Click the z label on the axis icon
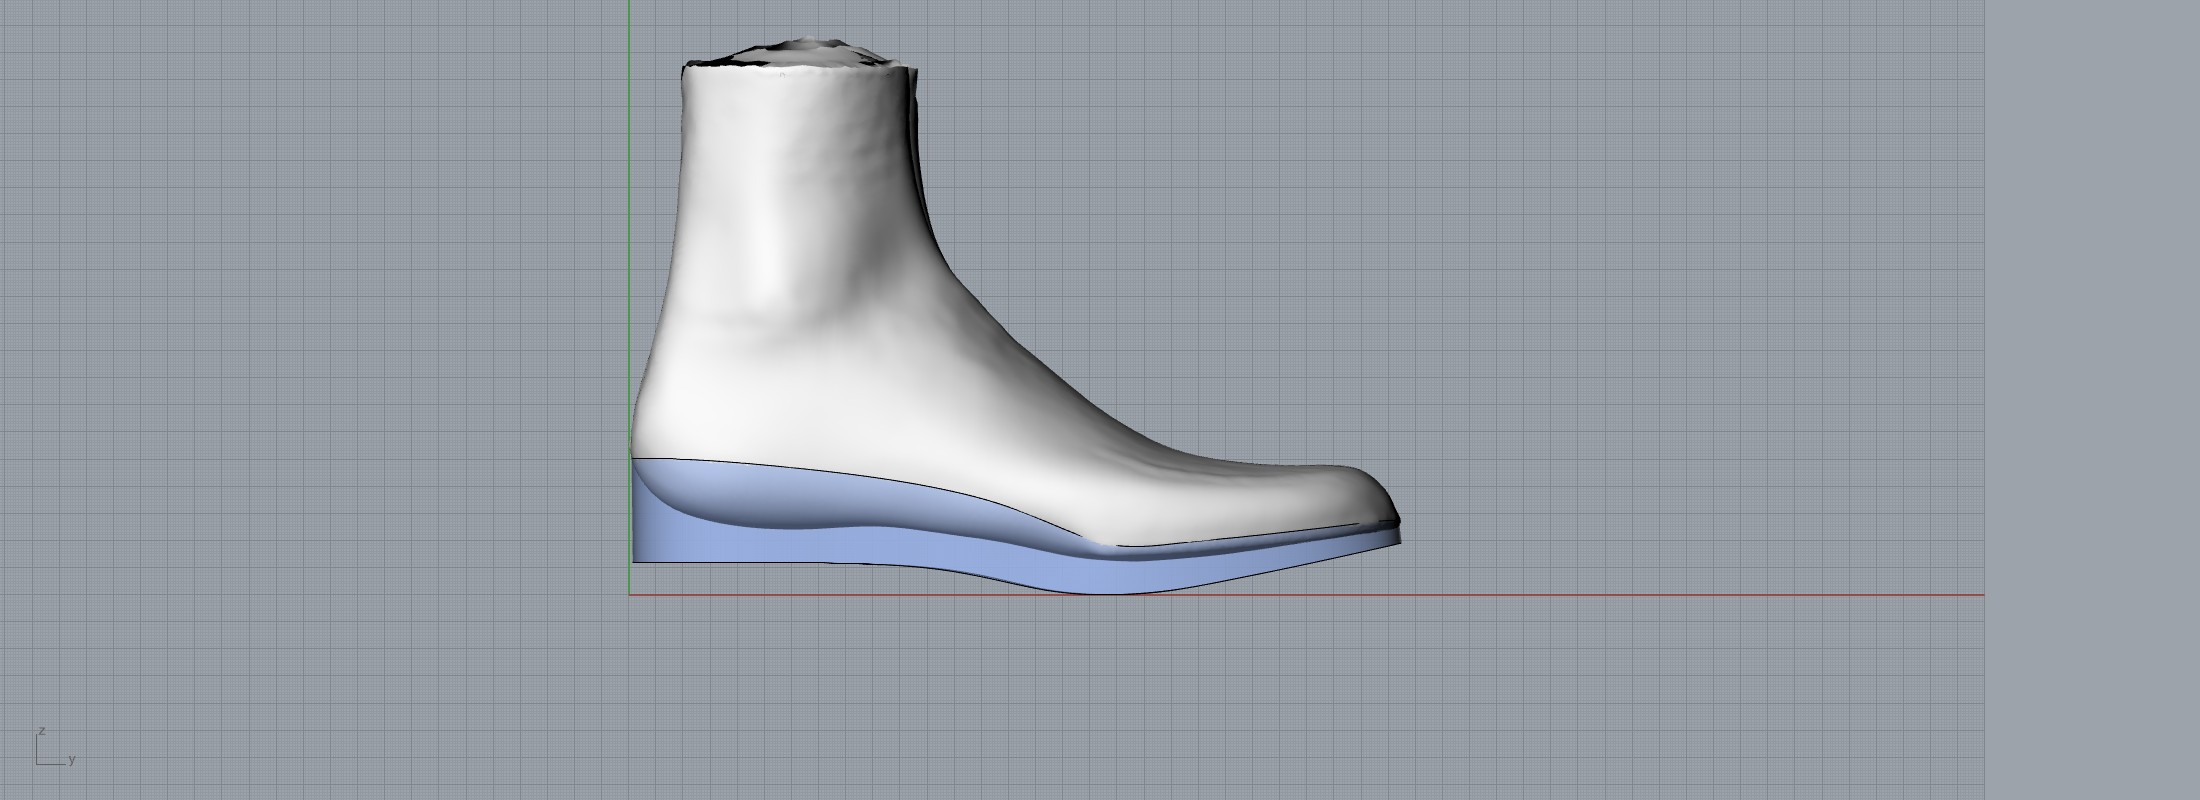The height and width of the screenshot is (800, 2200). (42, 731)
